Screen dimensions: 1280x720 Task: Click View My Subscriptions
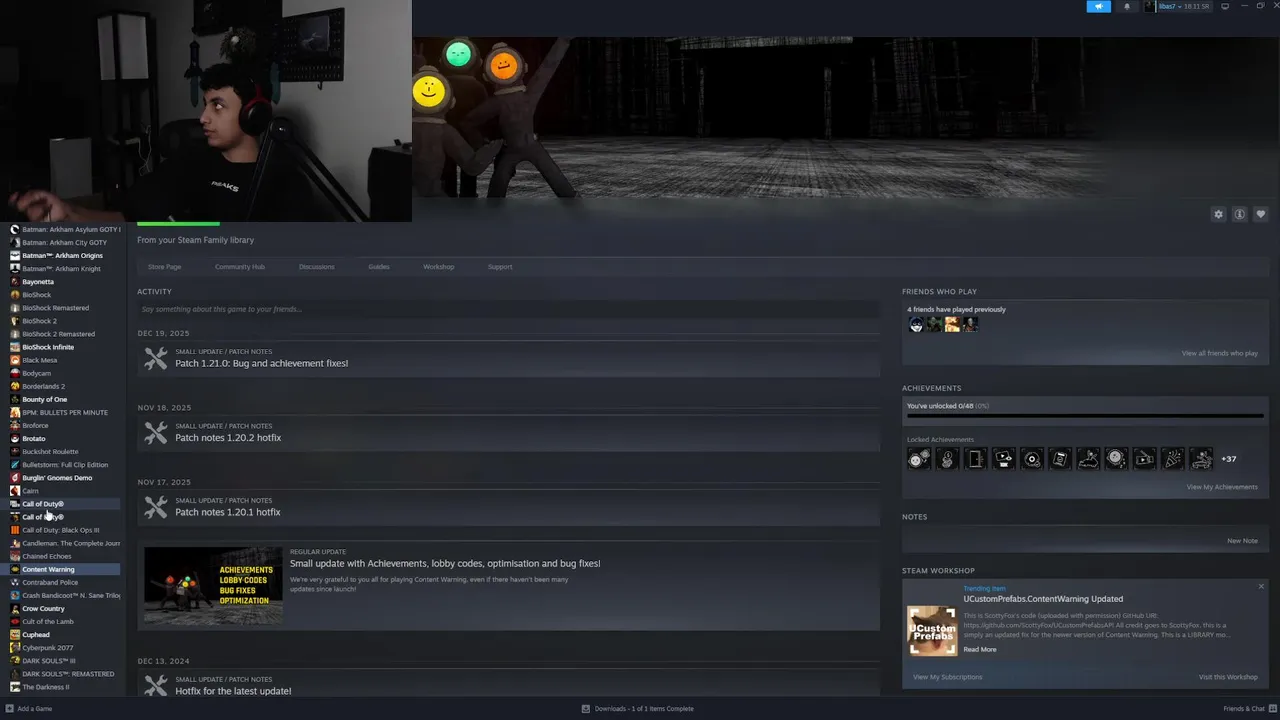point(947,677)
